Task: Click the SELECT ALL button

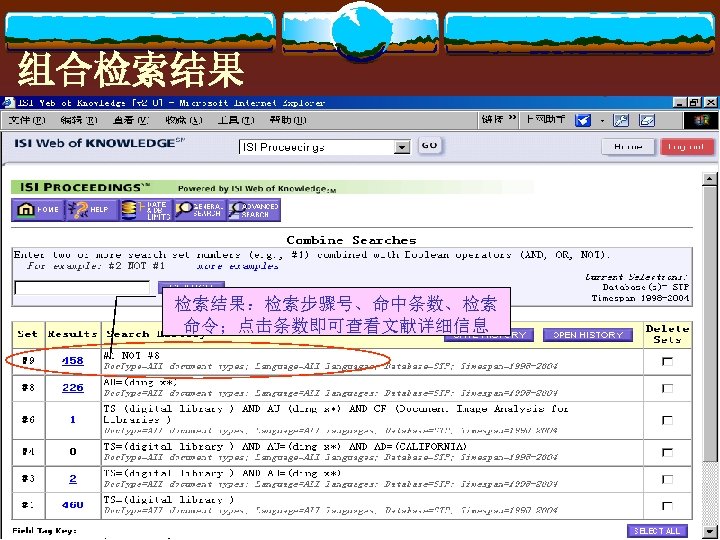Action: (x=657, y=531)
